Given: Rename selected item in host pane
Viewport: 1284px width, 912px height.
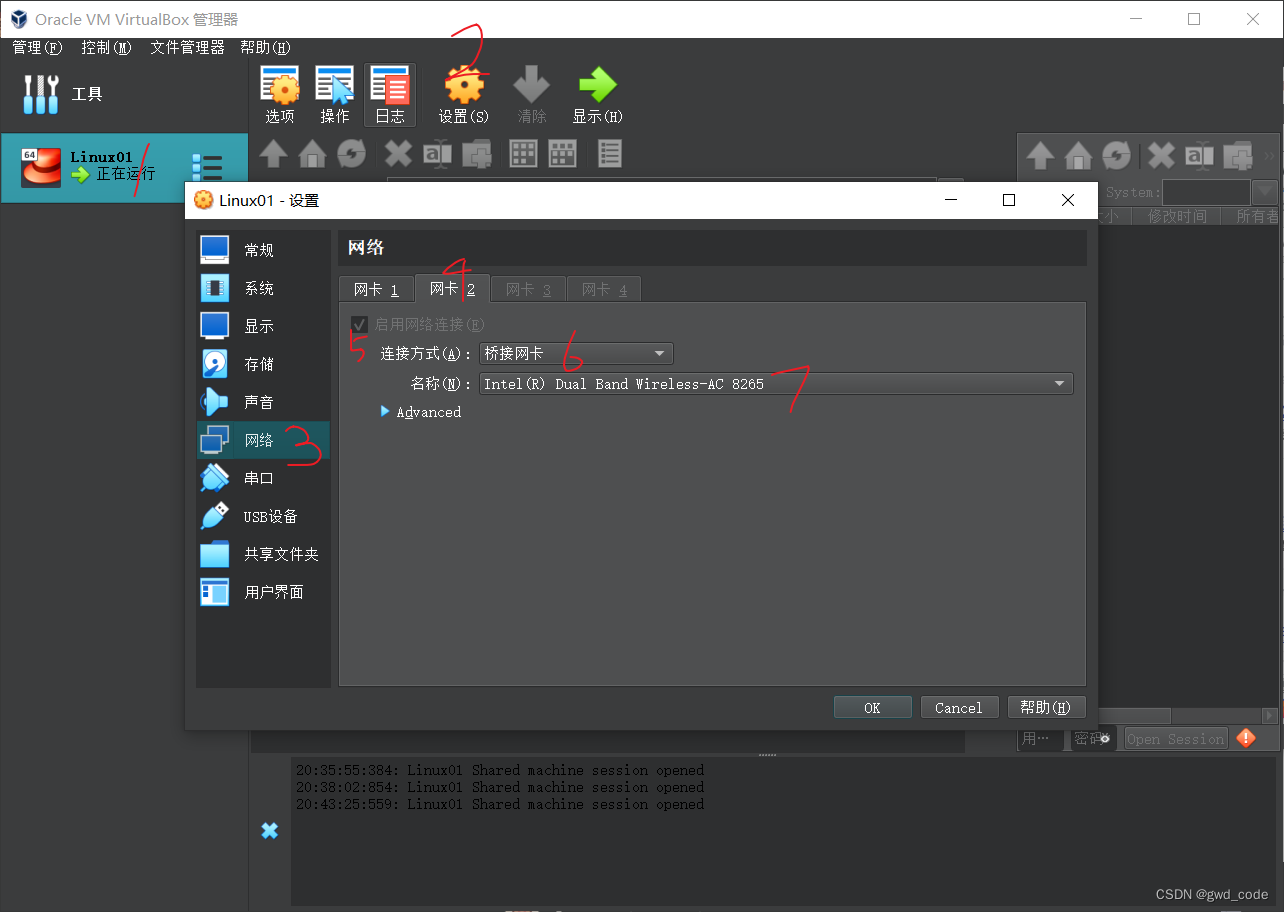Looking at the screenshot, I should coord(437,154).
